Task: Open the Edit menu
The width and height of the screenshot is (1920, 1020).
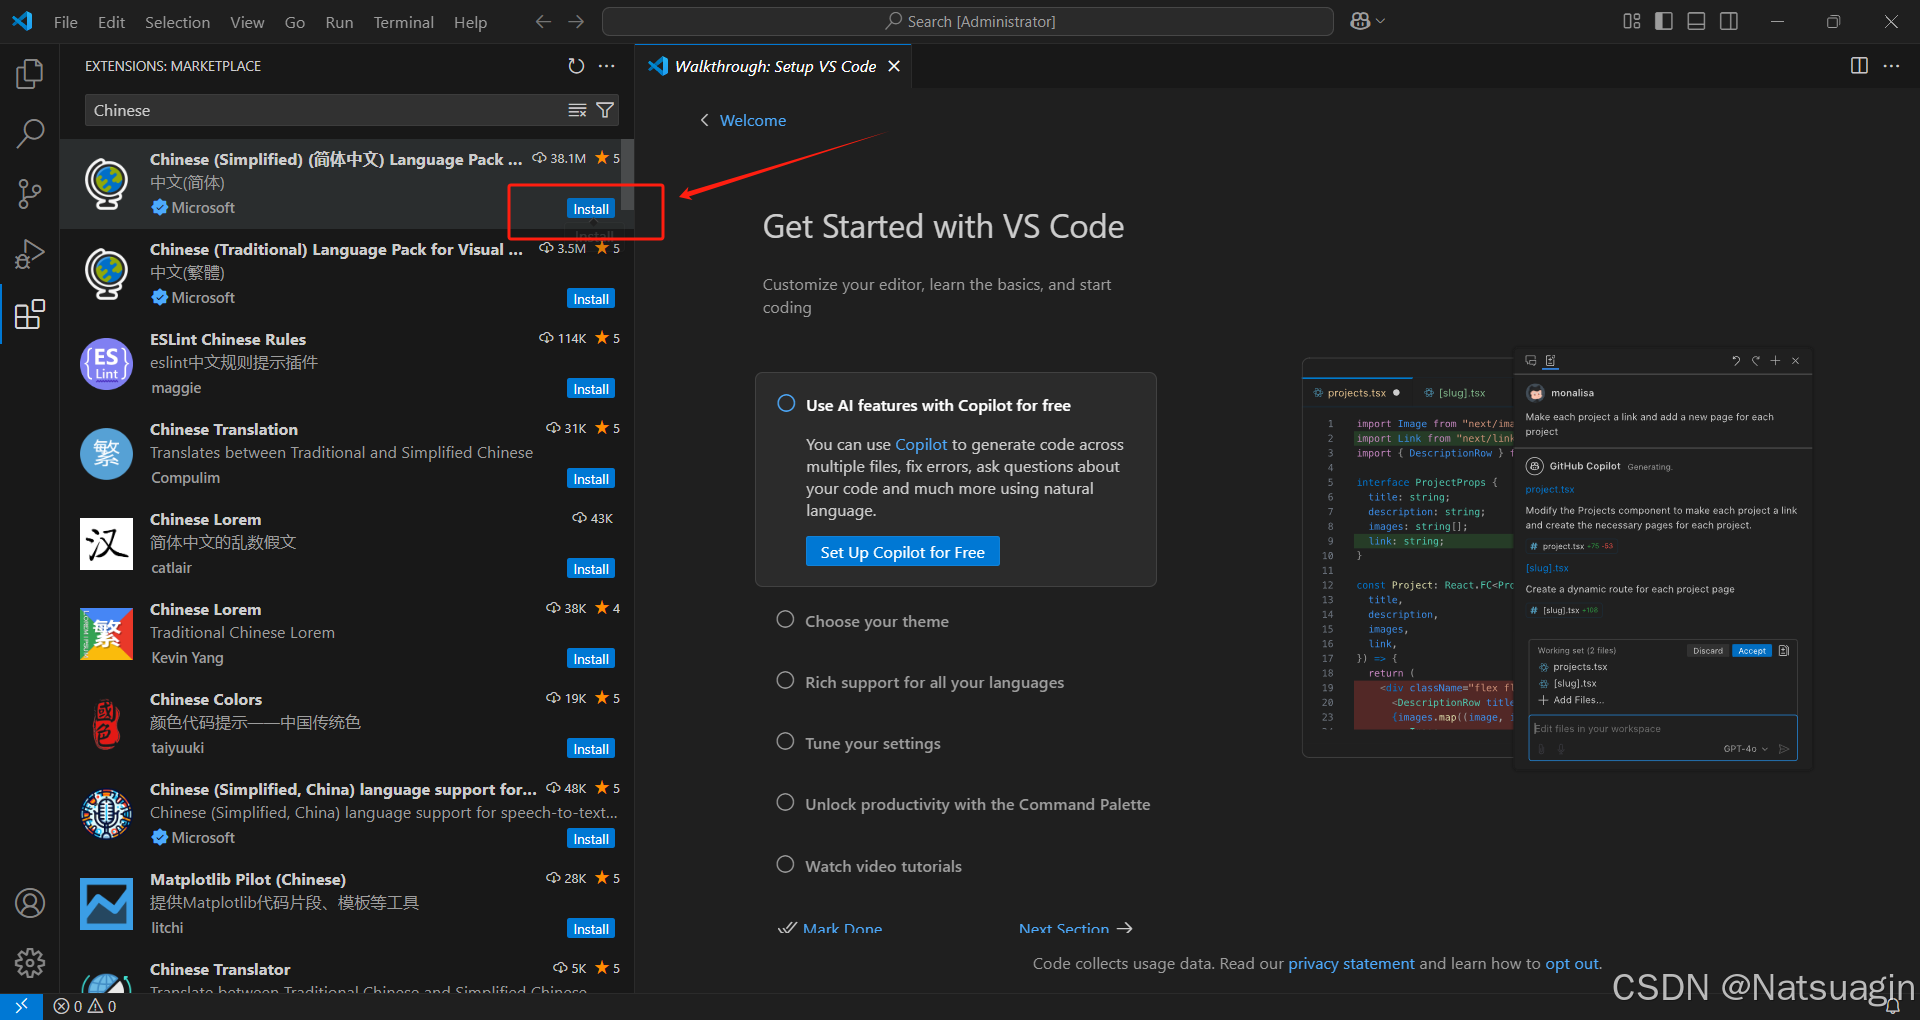Action: click(x=111, y=22)
